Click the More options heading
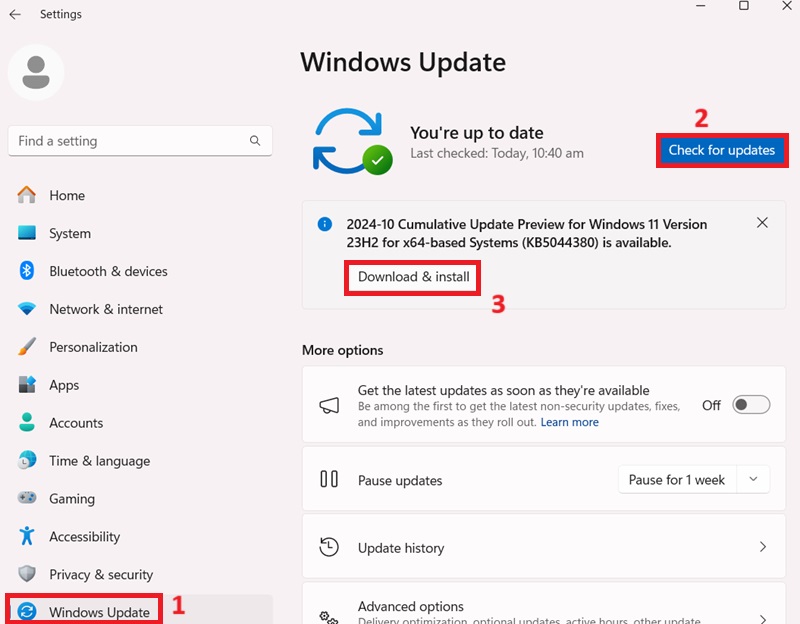Viewport: 800px width, 624px height. (x=342, y=350)
